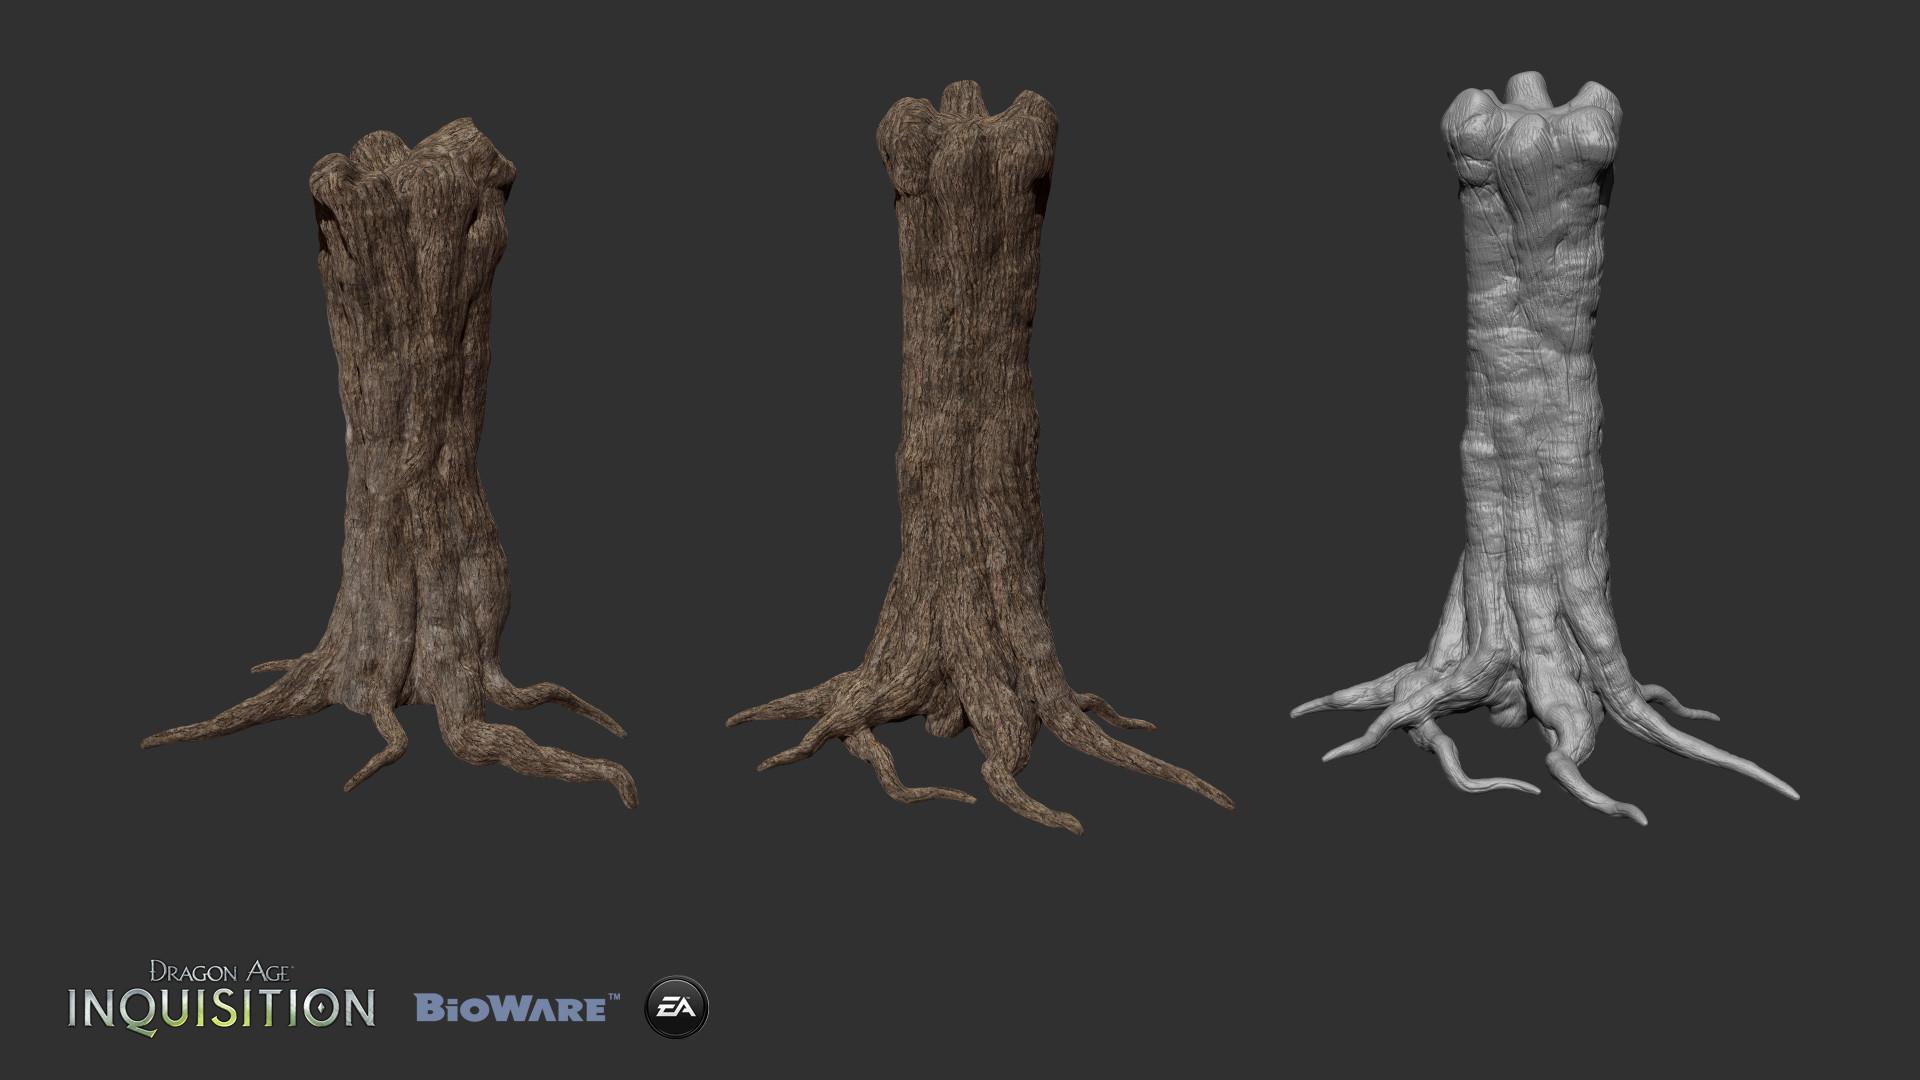Click the gray sculpt's far left root tip
This screenshot has width=1920, height=1080.
click(1300, 709)
